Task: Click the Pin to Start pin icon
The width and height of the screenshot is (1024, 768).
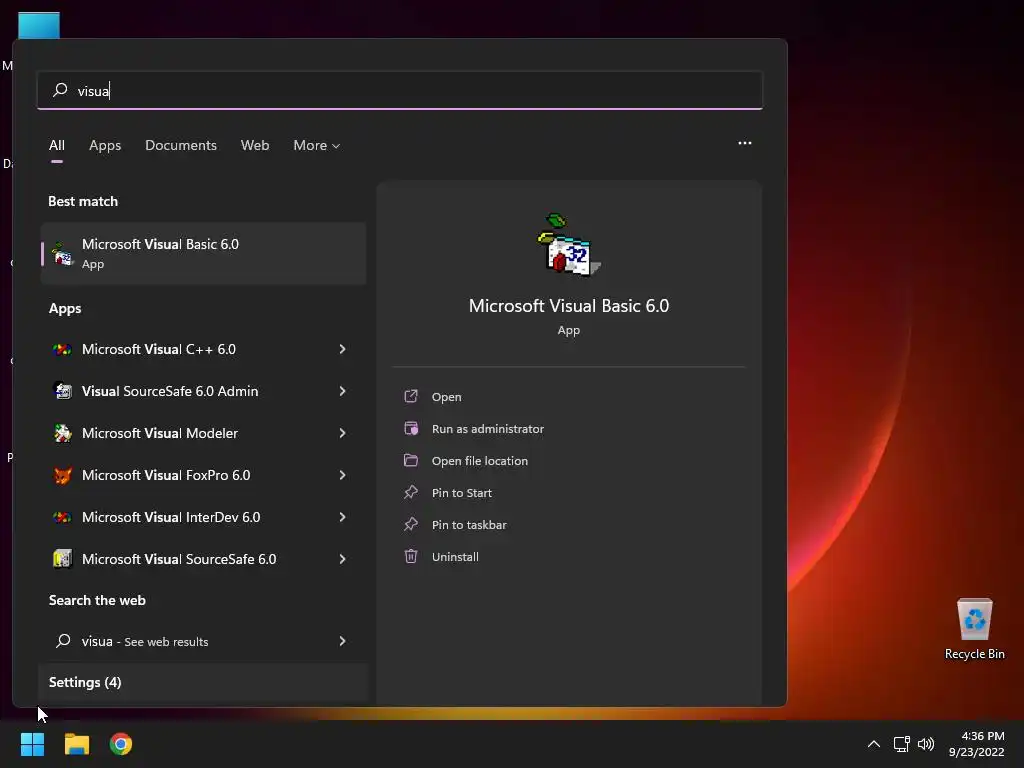Action: [411, 492]
